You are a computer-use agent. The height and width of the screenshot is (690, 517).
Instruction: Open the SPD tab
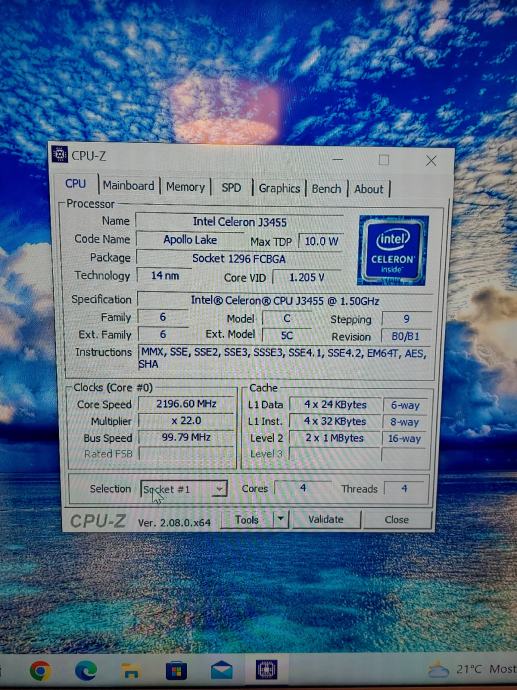pyautogui.click(x=231, y=188)
